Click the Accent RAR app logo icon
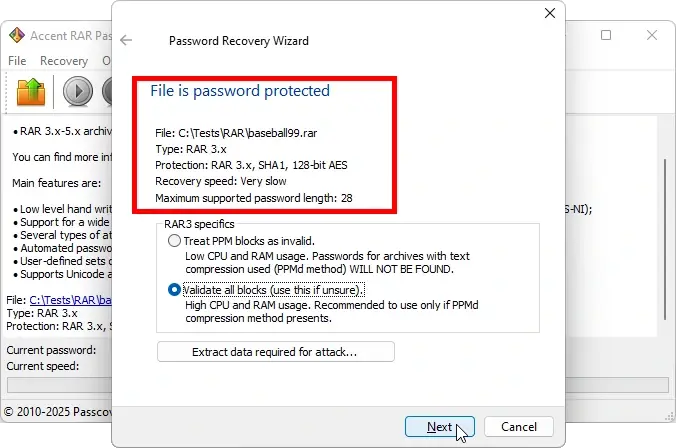Screen dimensions: 676x448 click(x=16, y=35)
